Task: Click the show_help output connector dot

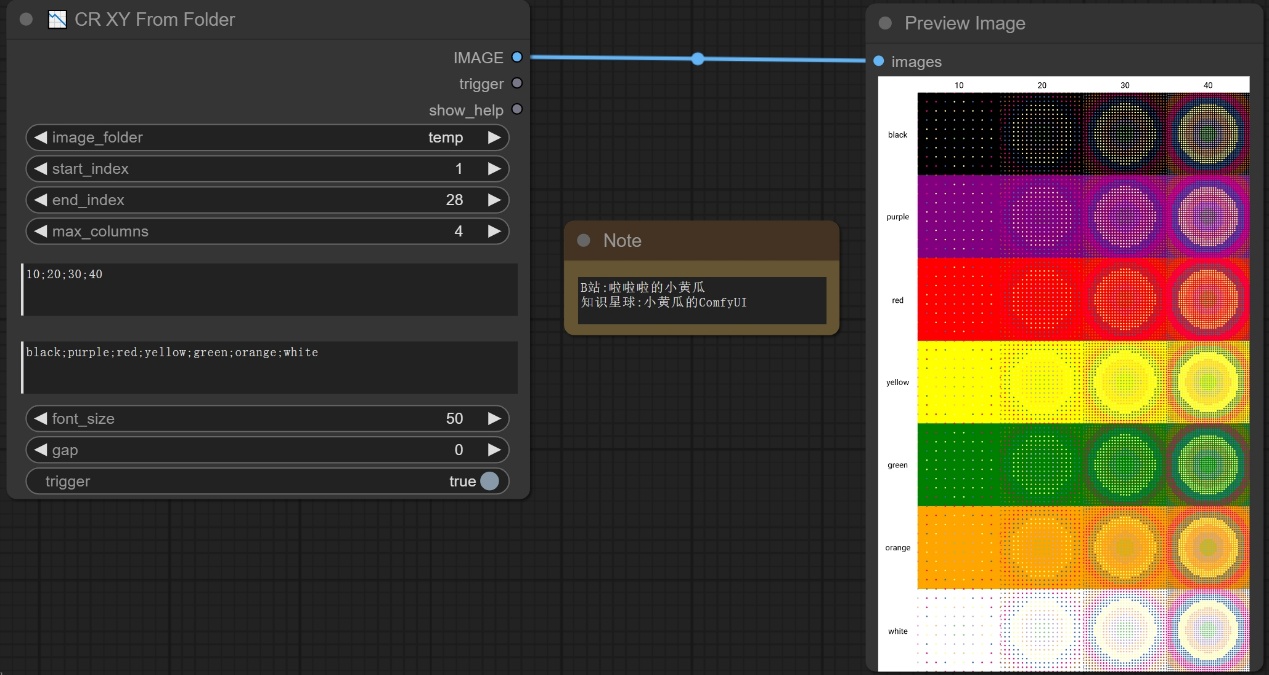Action: pos(517,110)
